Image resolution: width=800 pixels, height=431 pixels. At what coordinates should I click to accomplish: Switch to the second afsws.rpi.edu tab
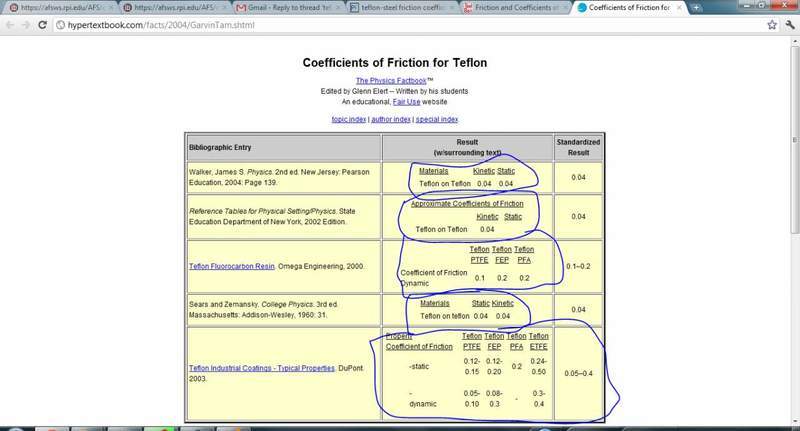point(173,8)
